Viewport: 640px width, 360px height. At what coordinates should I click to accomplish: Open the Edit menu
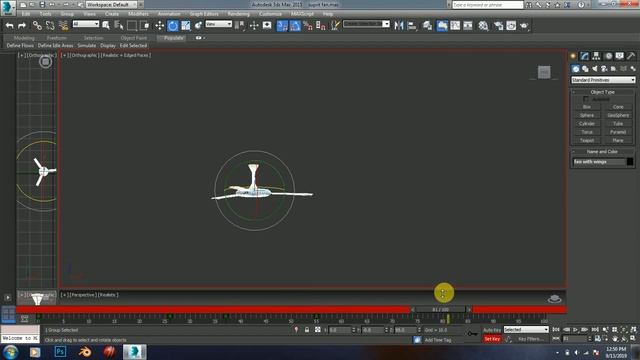click(x=26, y=13)
